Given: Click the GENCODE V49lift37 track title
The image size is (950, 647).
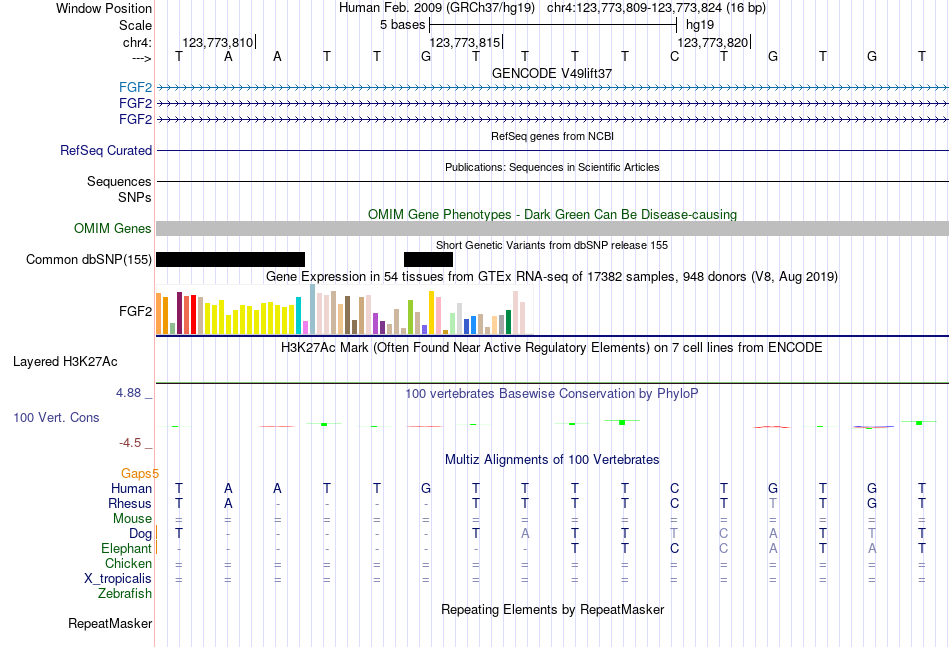Looking at the screenshot, I should pos(552,73).
